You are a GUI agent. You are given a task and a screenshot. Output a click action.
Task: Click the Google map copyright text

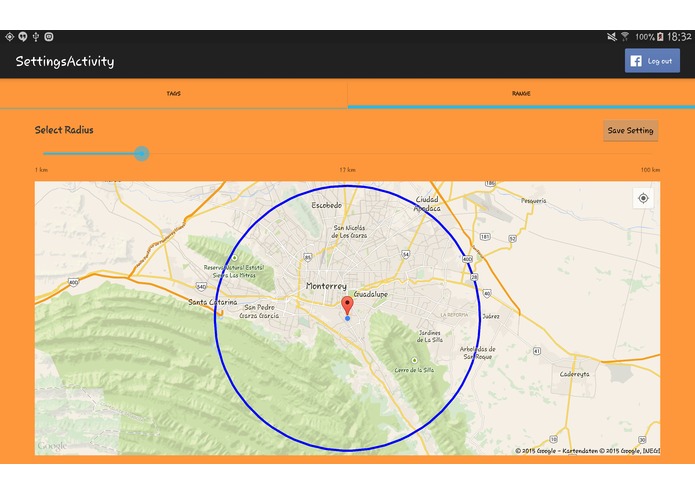pos(587,451)
